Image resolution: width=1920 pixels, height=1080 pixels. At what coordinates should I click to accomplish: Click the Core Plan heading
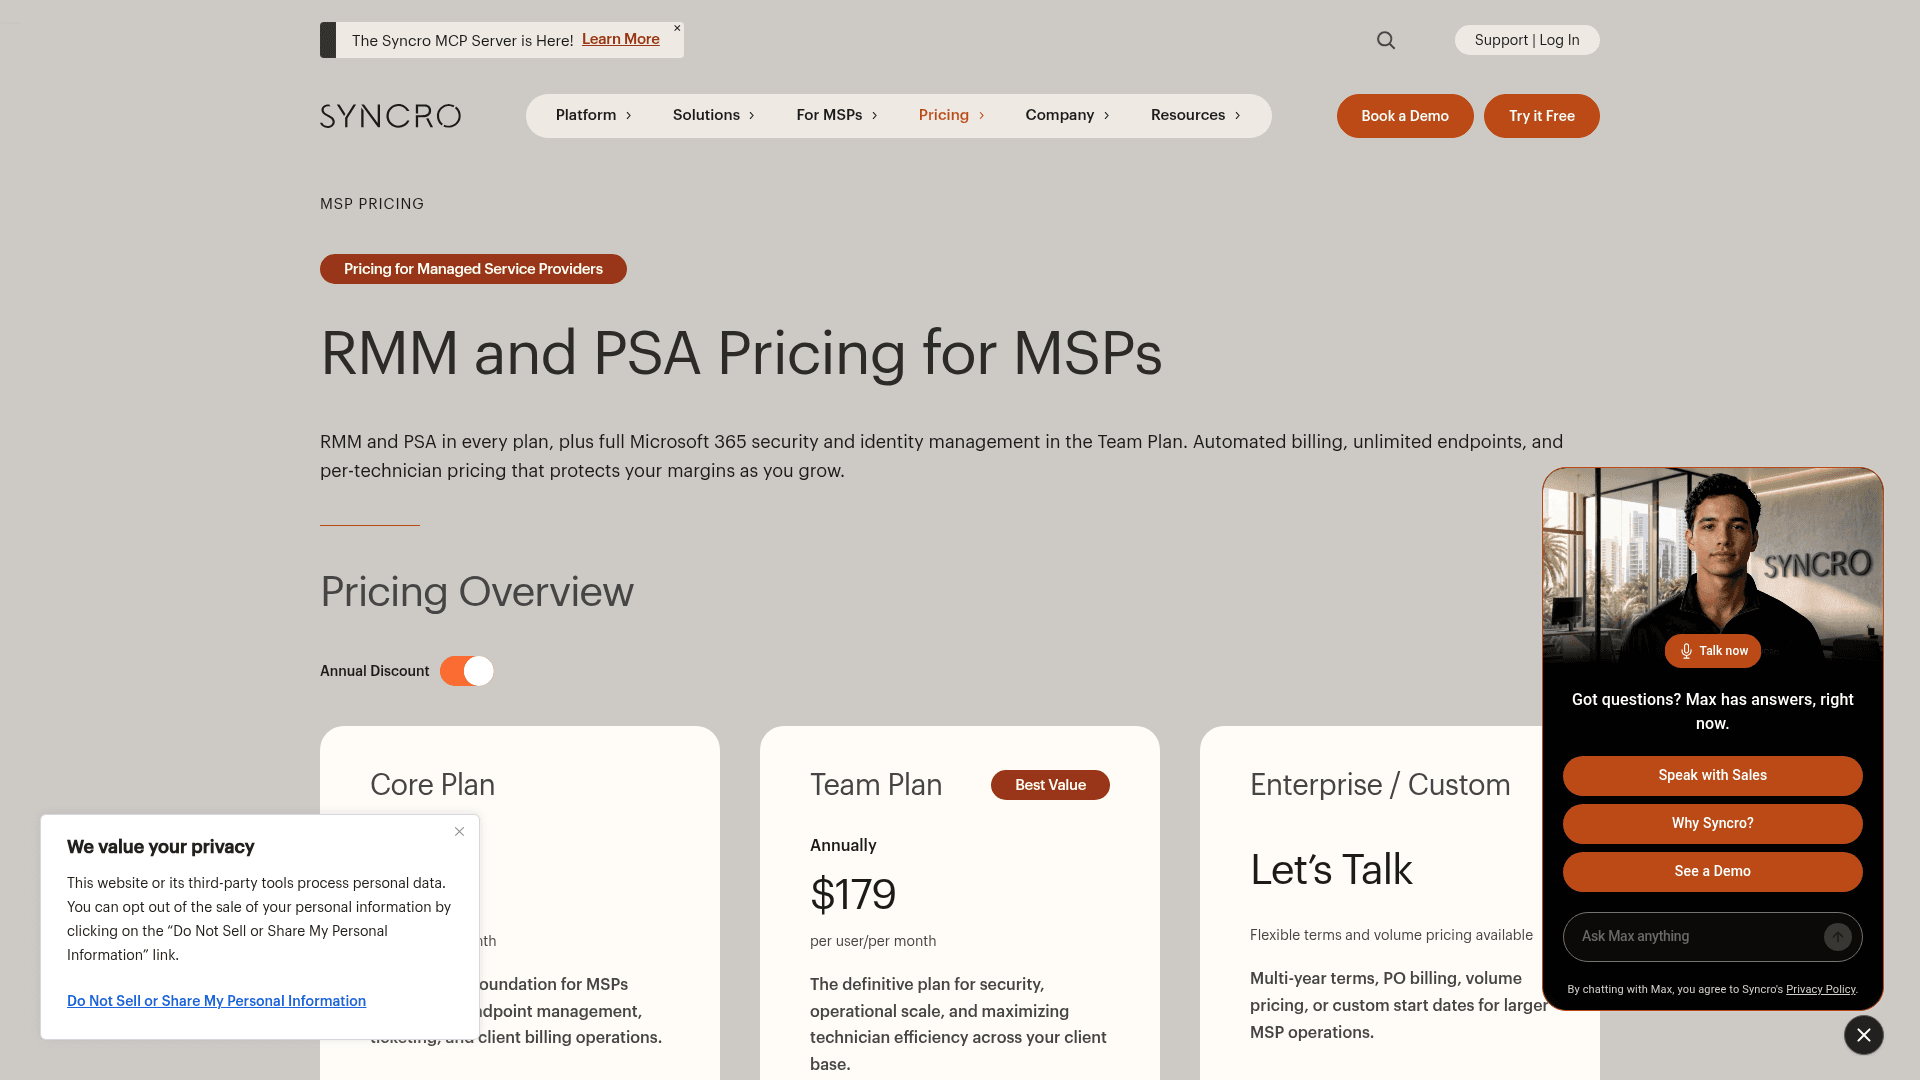point(432,785)
